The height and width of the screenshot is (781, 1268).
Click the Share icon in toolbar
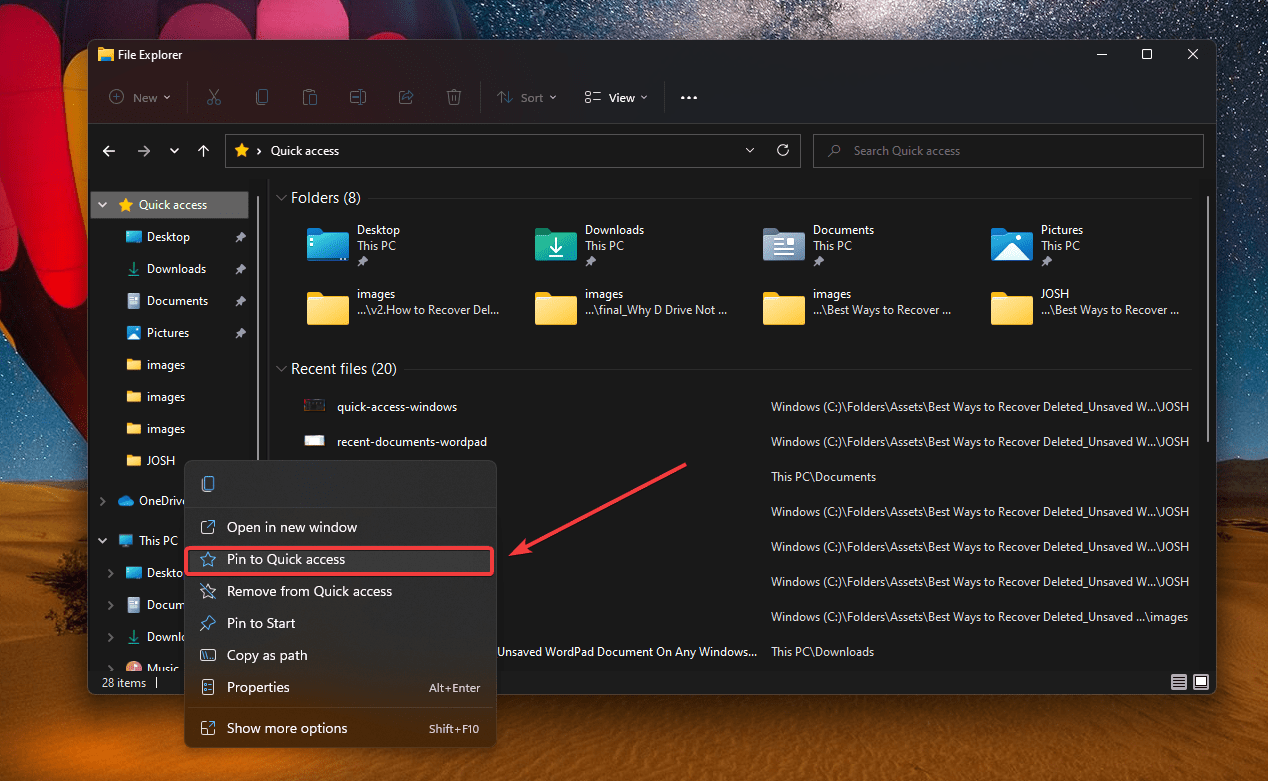pos(406,97)
